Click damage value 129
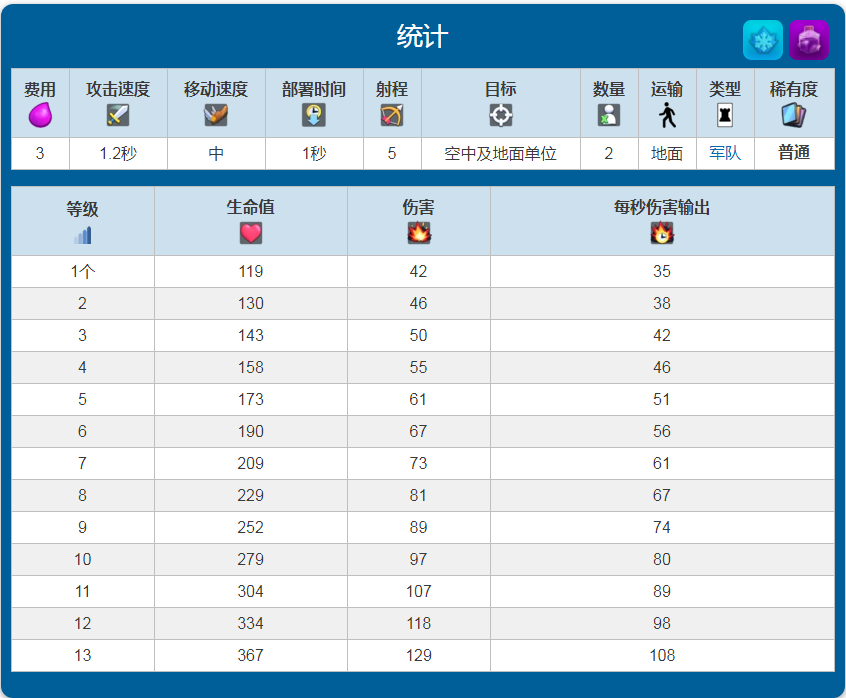Image resolution: width=846 pixels, height=698 pixels. [x=419, y=655]
